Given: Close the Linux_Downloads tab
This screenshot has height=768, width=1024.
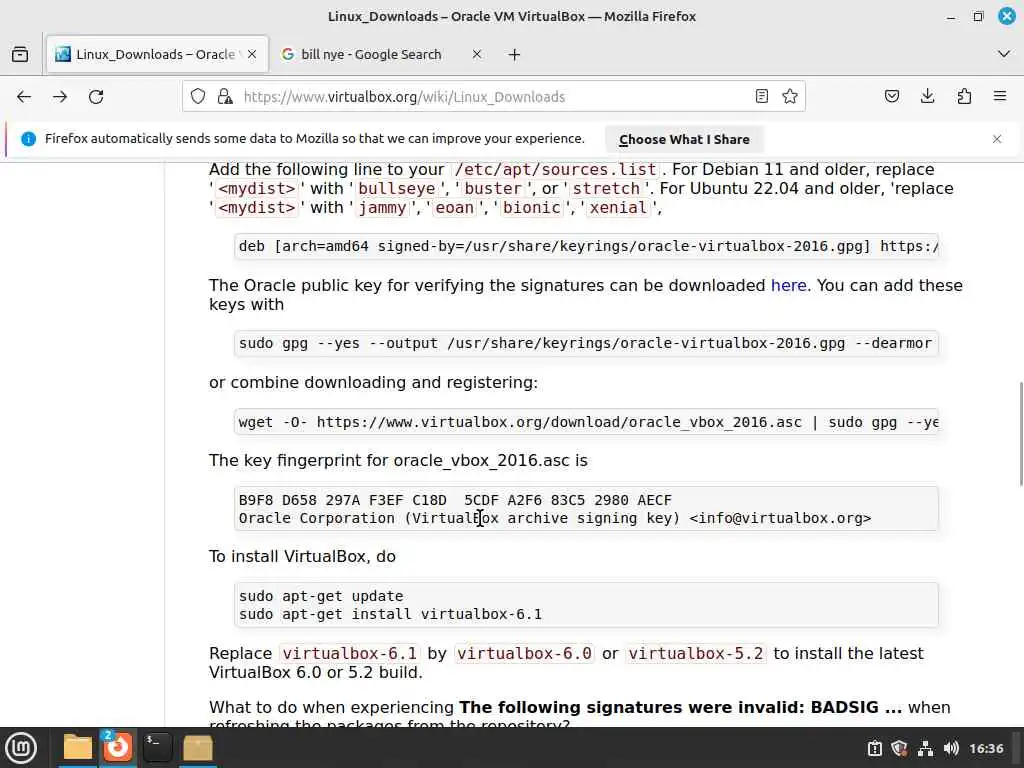Looking at the screenshot, I should (x=252, y=54).
